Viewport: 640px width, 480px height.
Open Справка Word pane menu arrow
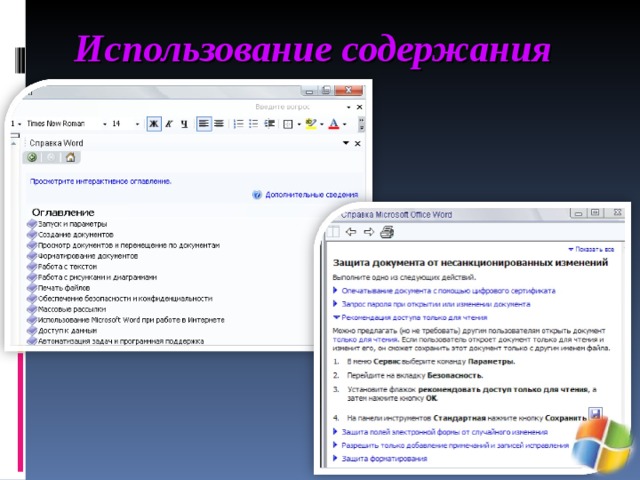pos(346,143)
